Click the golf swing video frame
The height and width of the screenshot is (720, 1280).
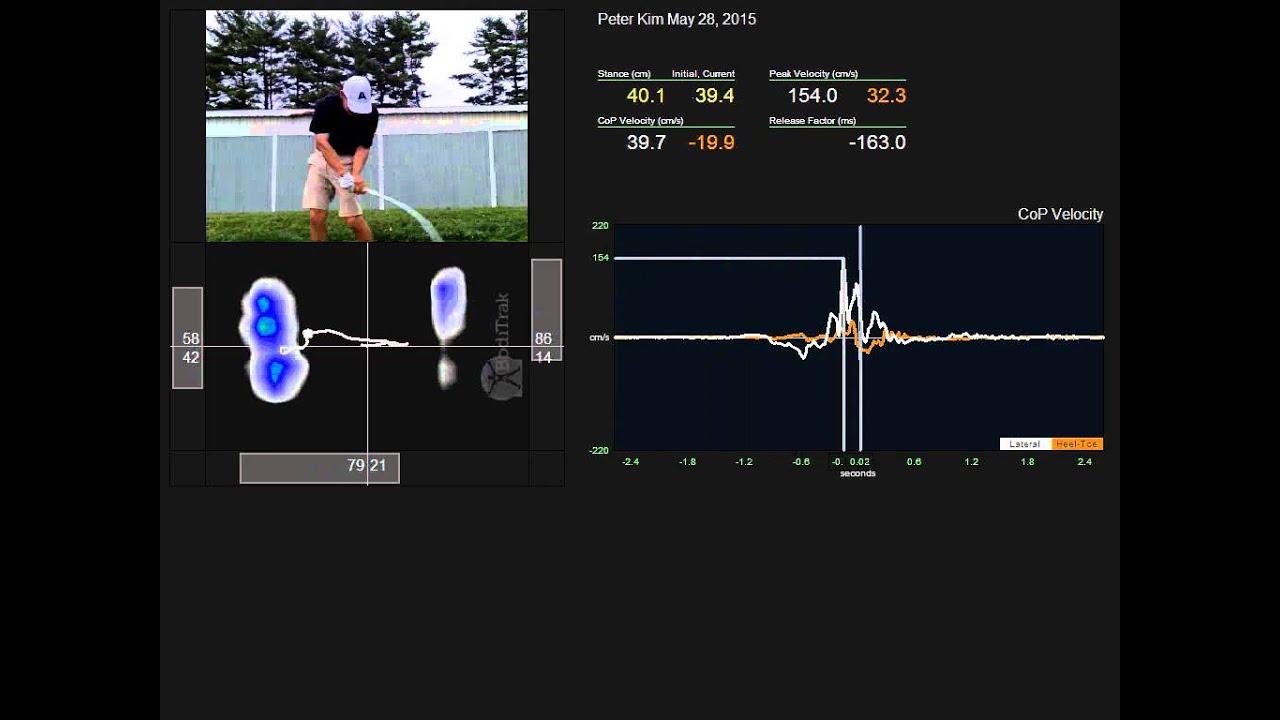click(367, 126)
